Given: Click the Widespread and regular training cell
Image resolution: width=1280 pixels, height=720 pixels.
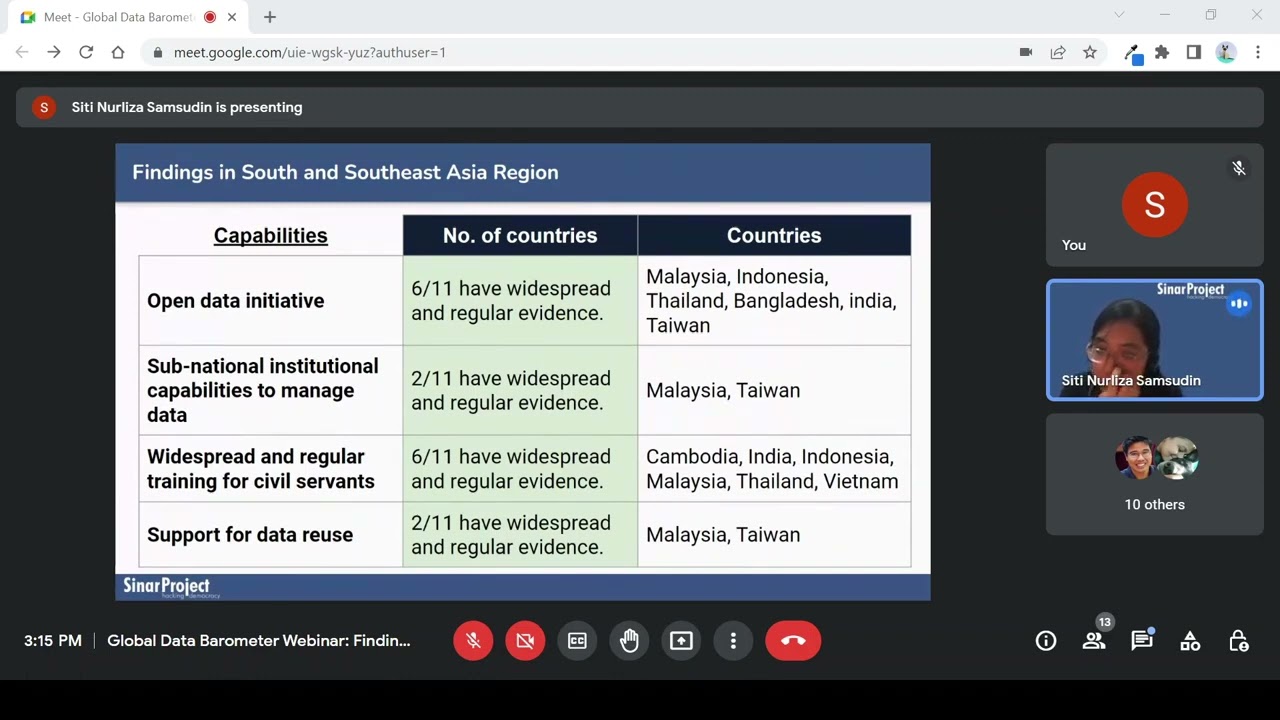Looking at the screenshot, I should (x=271, y=469).
